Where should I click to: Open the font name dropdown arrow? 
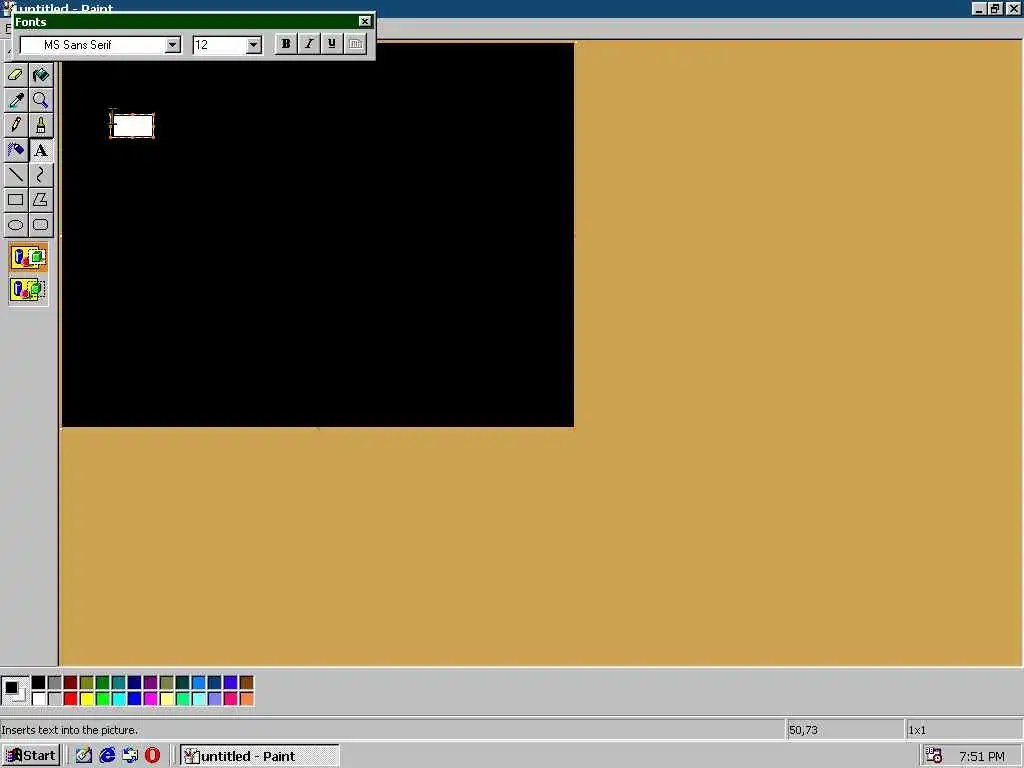pos(172,45)
